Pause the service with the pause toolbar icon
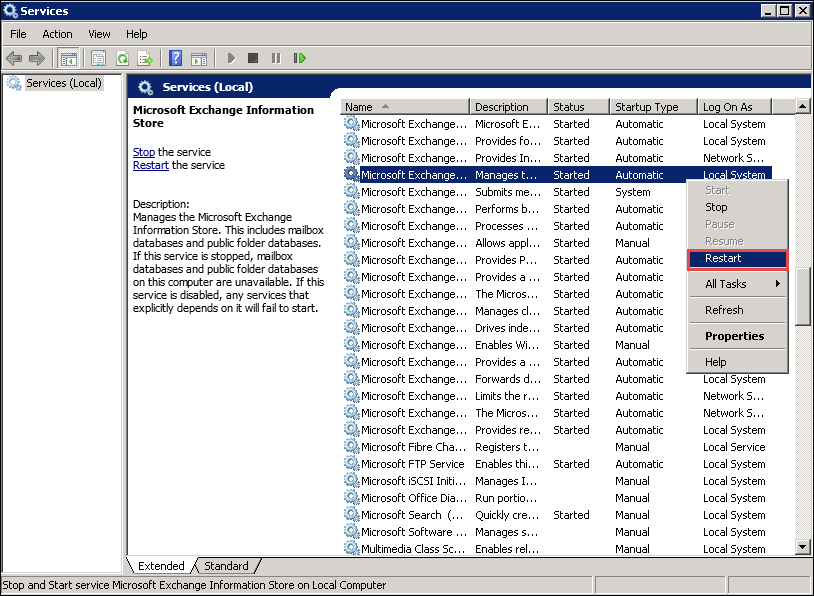The width and height of the screenshot is (814, 596). (x=276, y=58)
